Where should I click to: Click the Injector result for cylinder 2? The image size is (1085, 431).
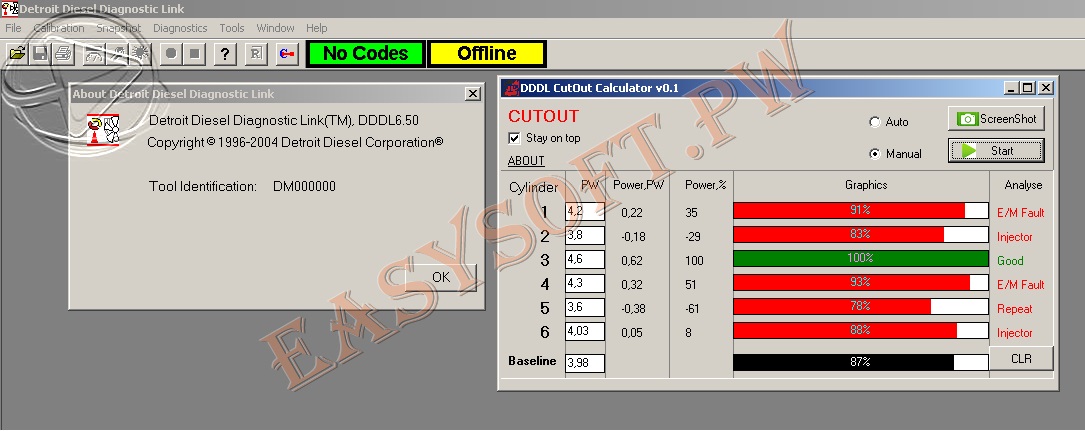point(1014,237)
